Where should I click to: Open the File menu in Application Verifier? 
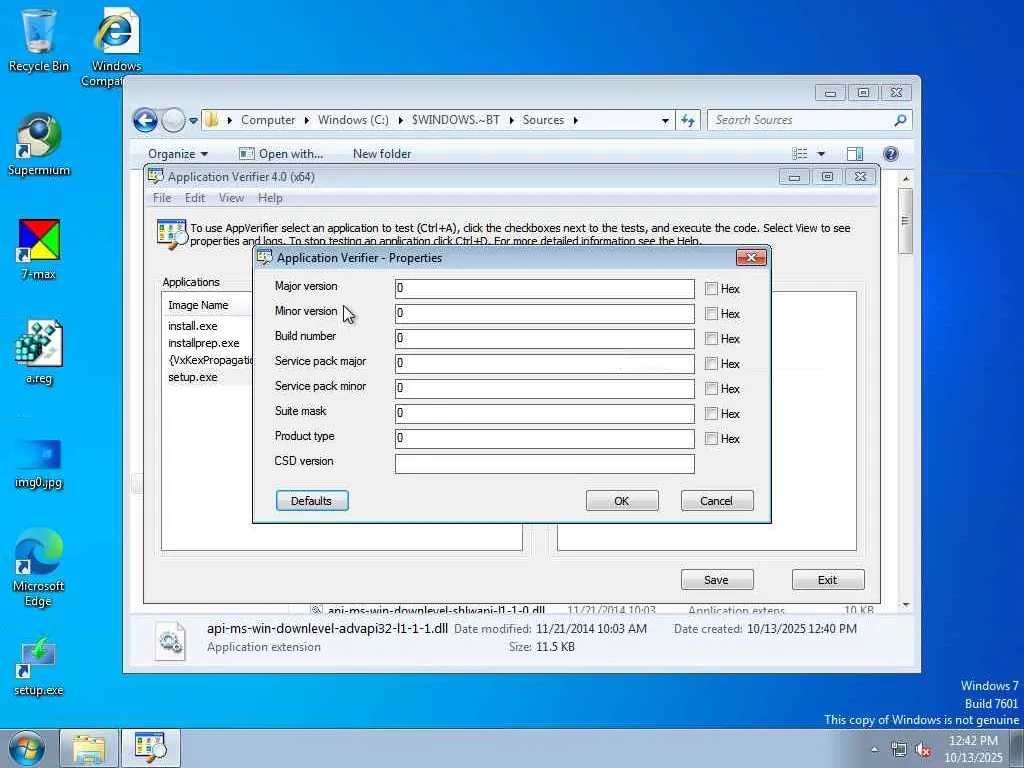coord(162,198)
